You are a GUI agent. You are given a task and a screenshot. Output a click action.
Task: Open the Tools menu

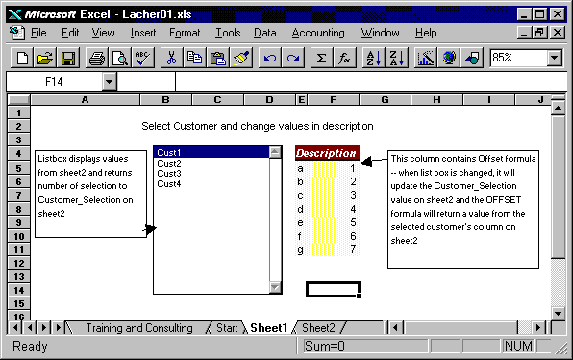click(227, 33)
